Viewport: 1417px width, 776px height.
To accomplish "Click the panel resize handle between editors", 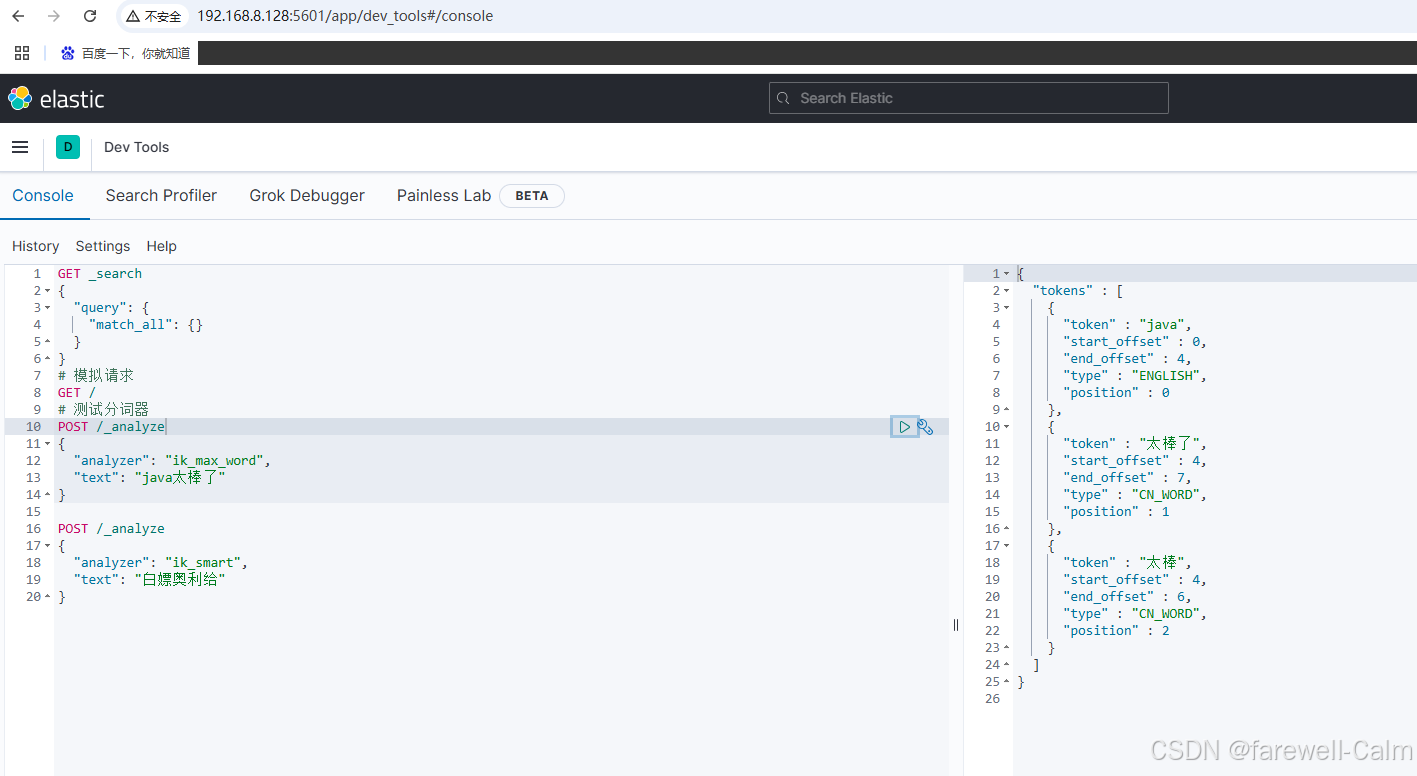I will point(956,624).
